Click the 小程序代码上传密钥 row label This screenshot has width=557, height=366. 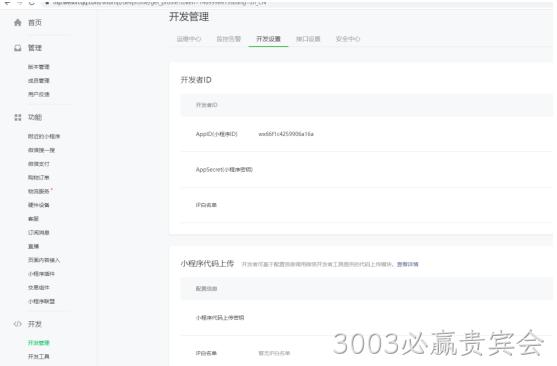[x=220, y=318]
